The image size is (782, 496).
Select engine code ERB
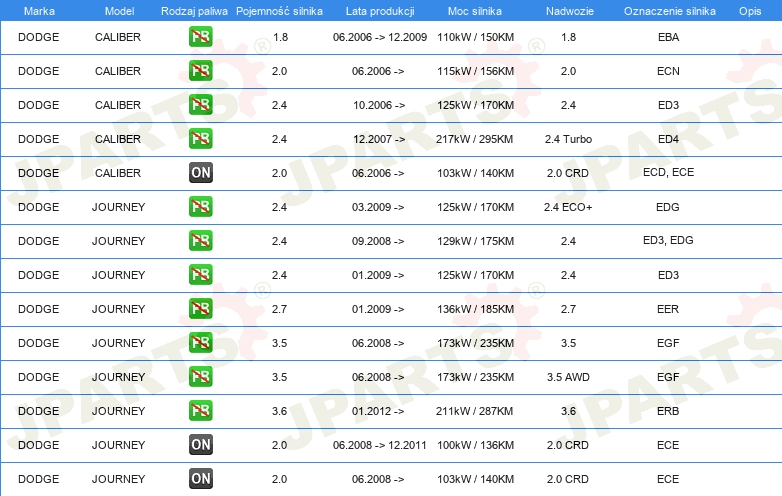coord(668,411)
